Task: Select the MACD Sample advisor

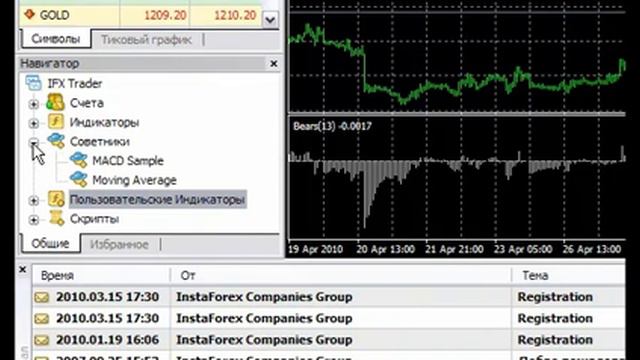Action: [x=128, y=161]
